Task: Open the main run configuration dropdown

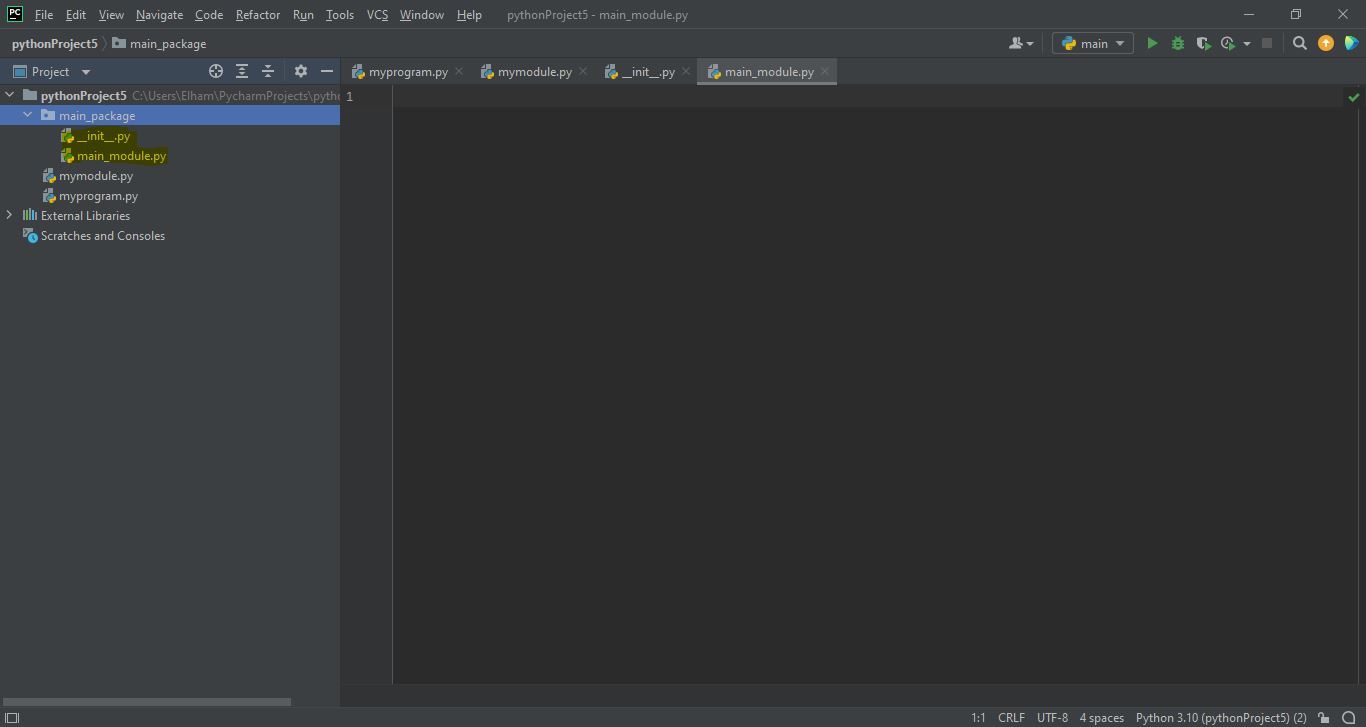Action: [1092, 43]
